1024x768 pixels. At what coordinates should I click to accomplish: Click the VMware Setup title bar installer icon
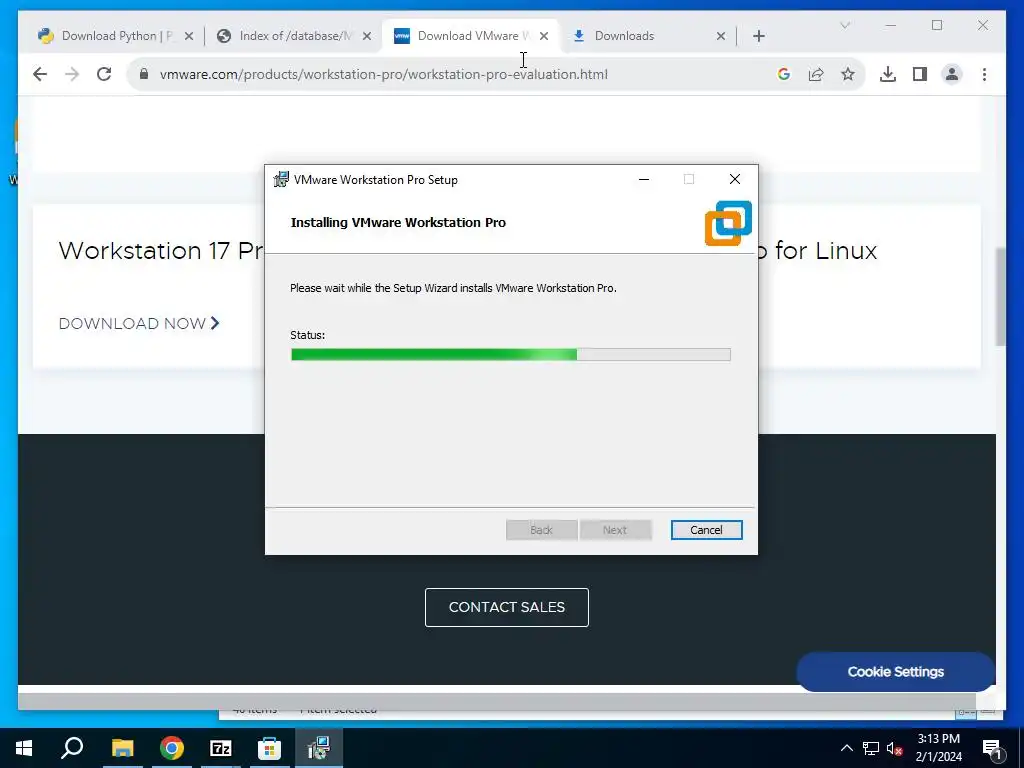point(281,179)
